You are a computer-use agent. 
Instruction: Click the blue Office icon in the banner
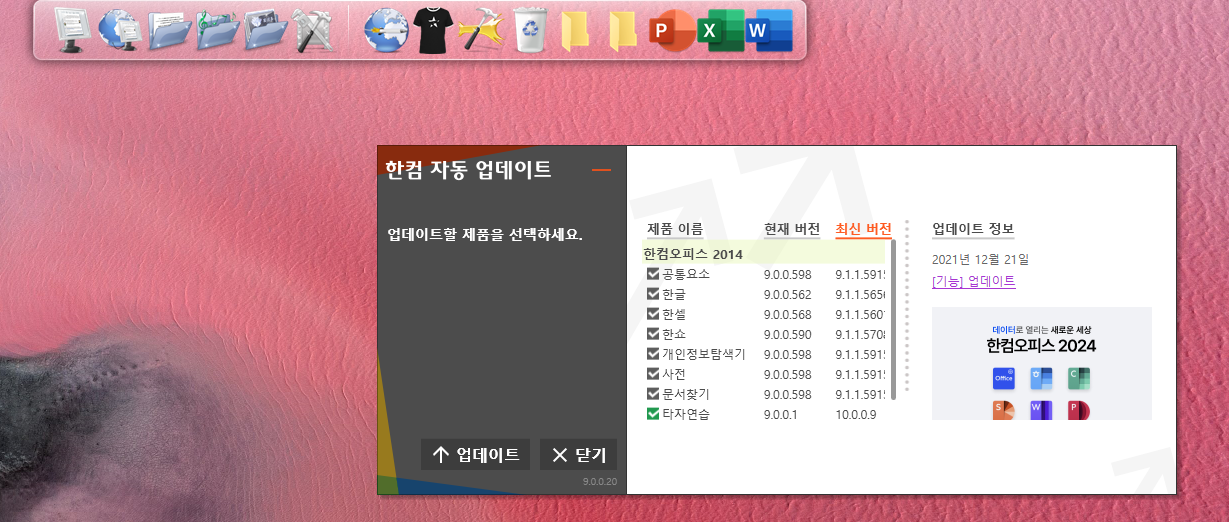[x=1004, y=378]
